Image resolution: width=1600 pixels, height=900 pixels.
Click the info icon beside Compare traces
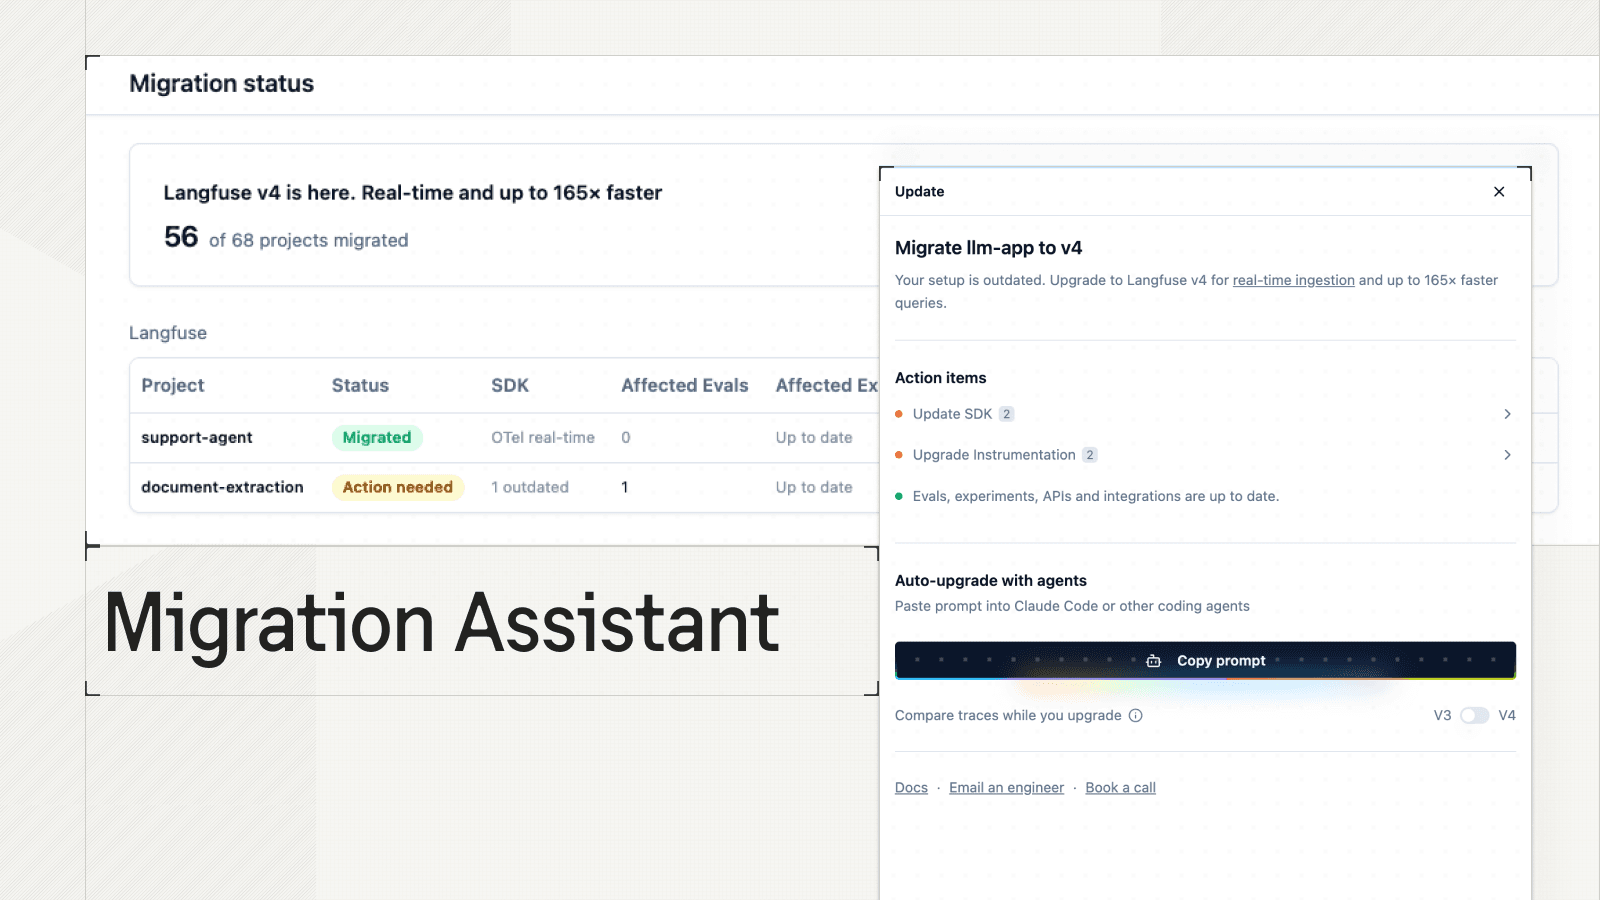[1136, 715]
